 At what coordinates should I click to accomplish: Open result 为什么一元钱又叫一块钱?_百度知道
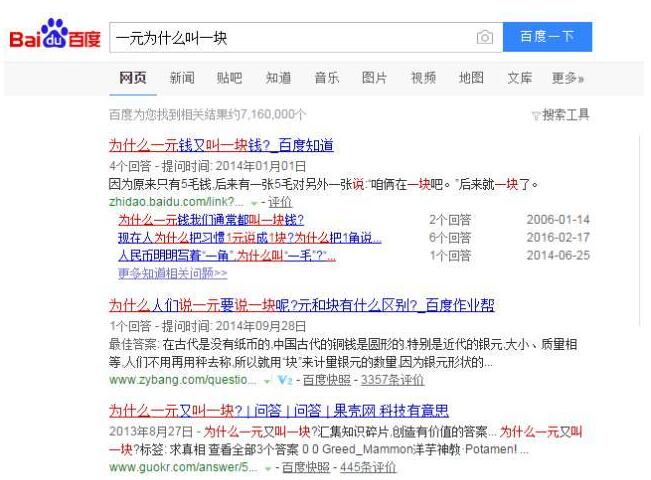[x=221, y=145]
